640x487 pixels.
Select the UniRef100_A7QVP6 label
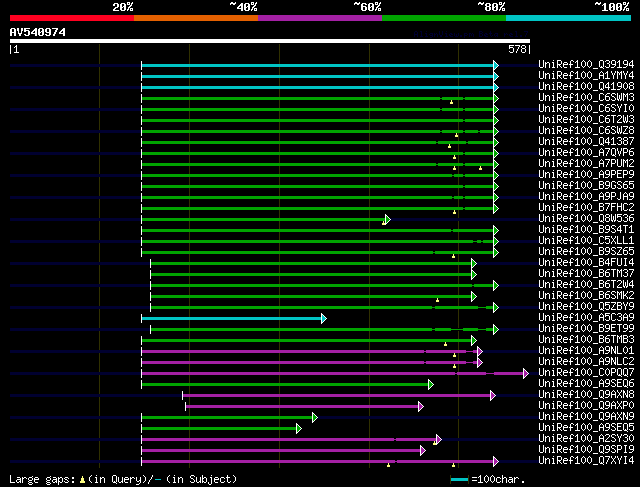point(586,152)
